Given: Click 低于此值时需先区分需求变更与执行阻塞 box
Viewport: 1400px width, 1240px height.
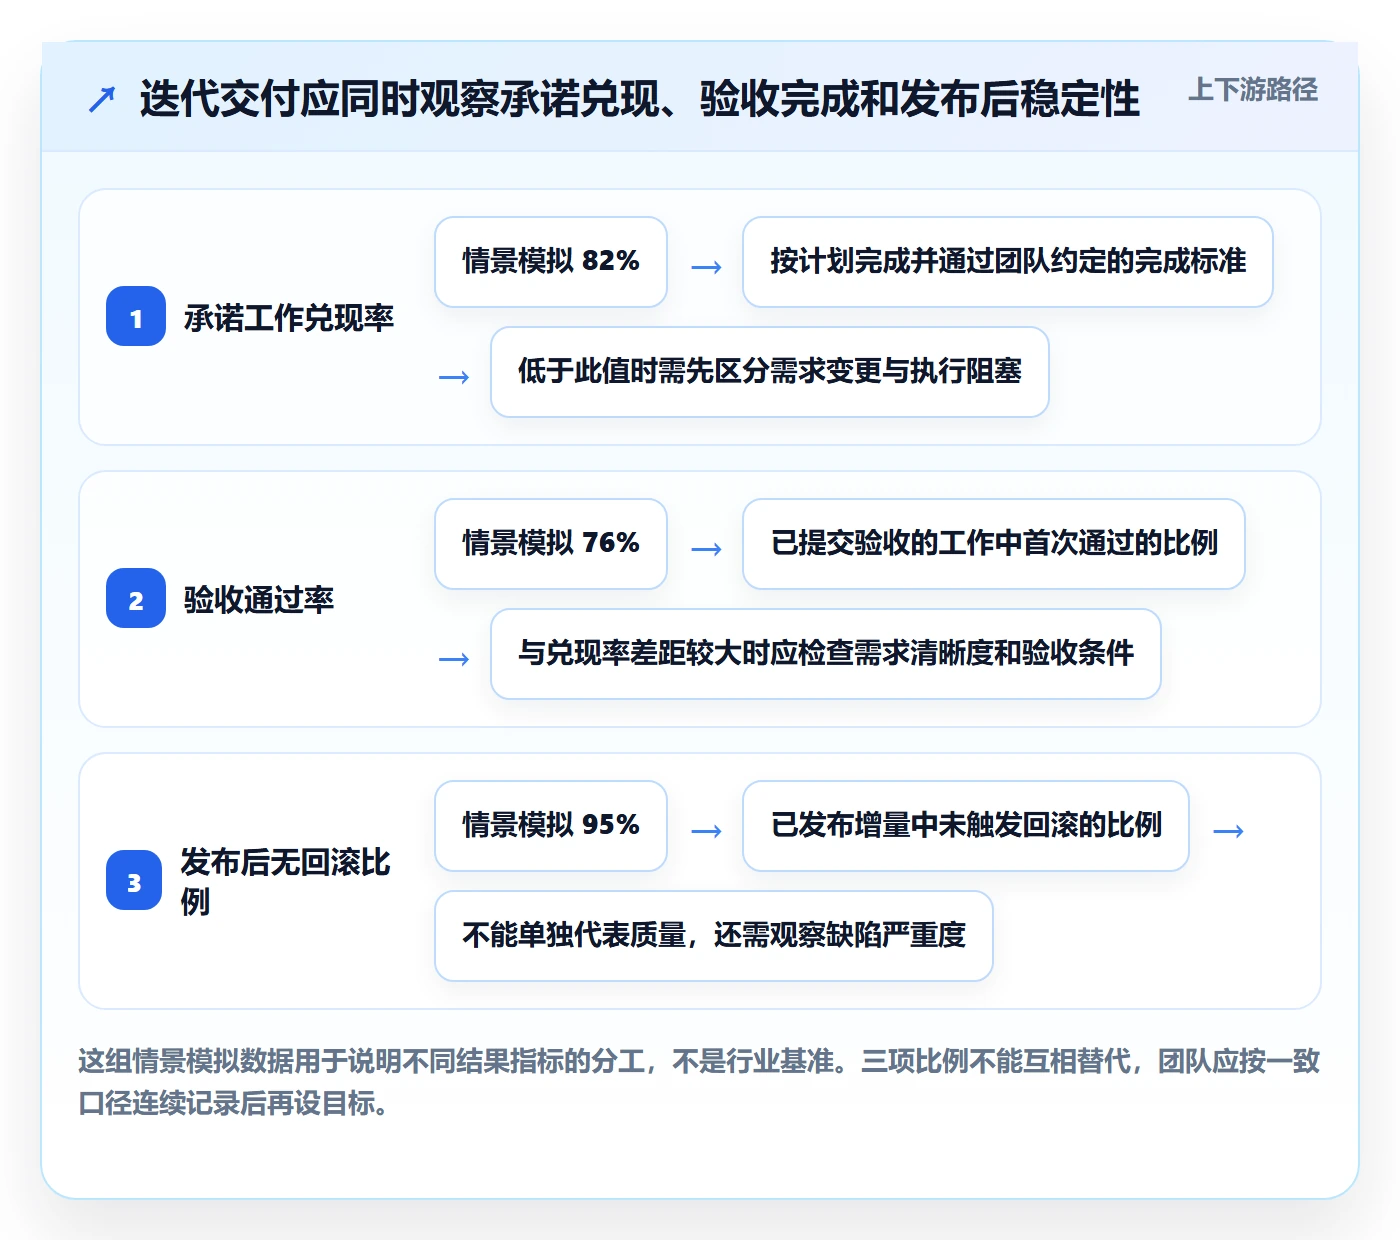Looking at the screenshot, I should 770,372.
